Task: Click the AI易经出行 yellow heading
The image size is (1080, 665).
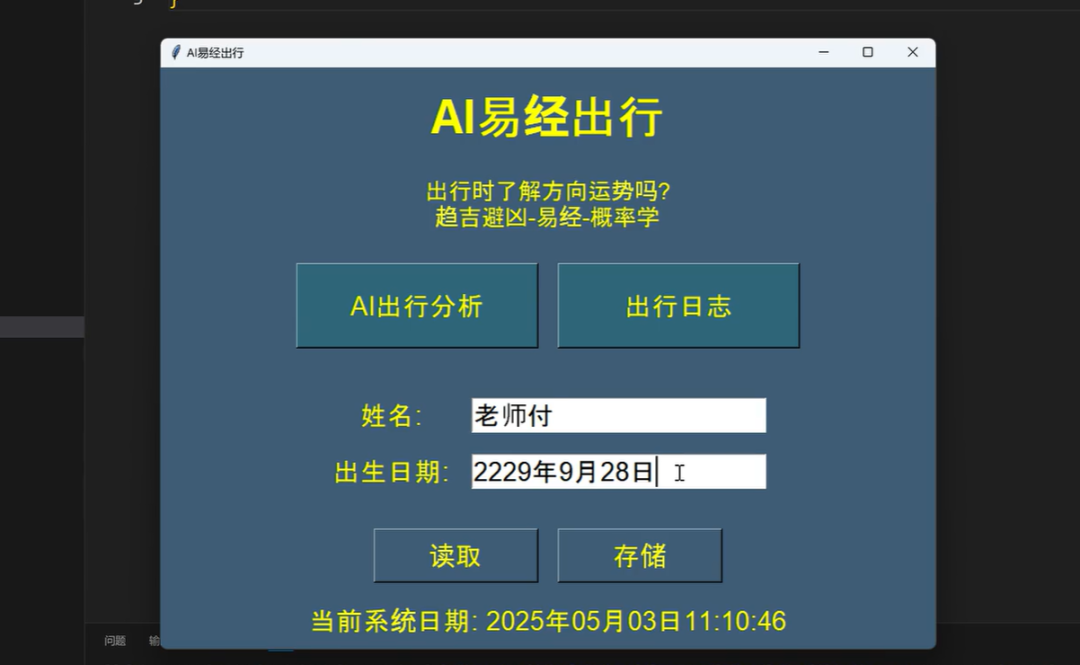Action: point(547,116)
